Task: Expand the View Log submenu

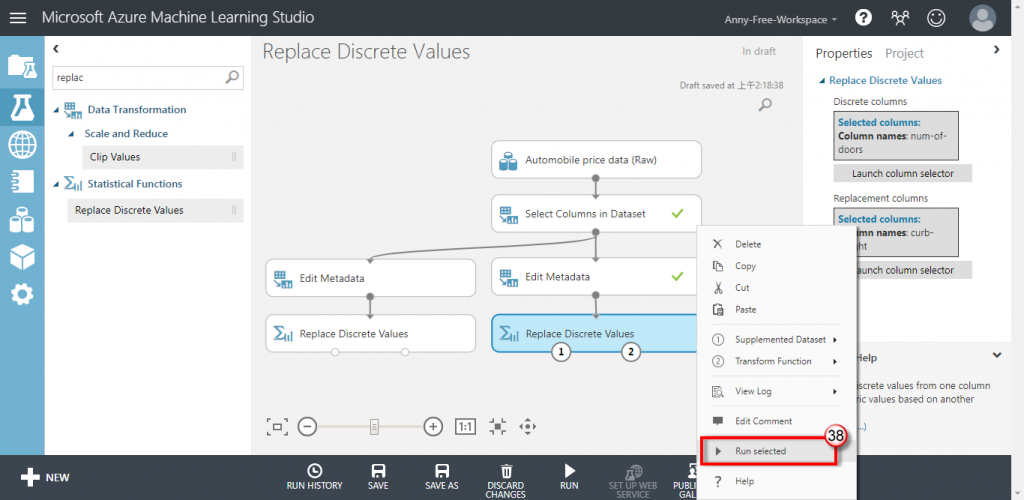Action: pyautogui.click(x=775, y=392)
